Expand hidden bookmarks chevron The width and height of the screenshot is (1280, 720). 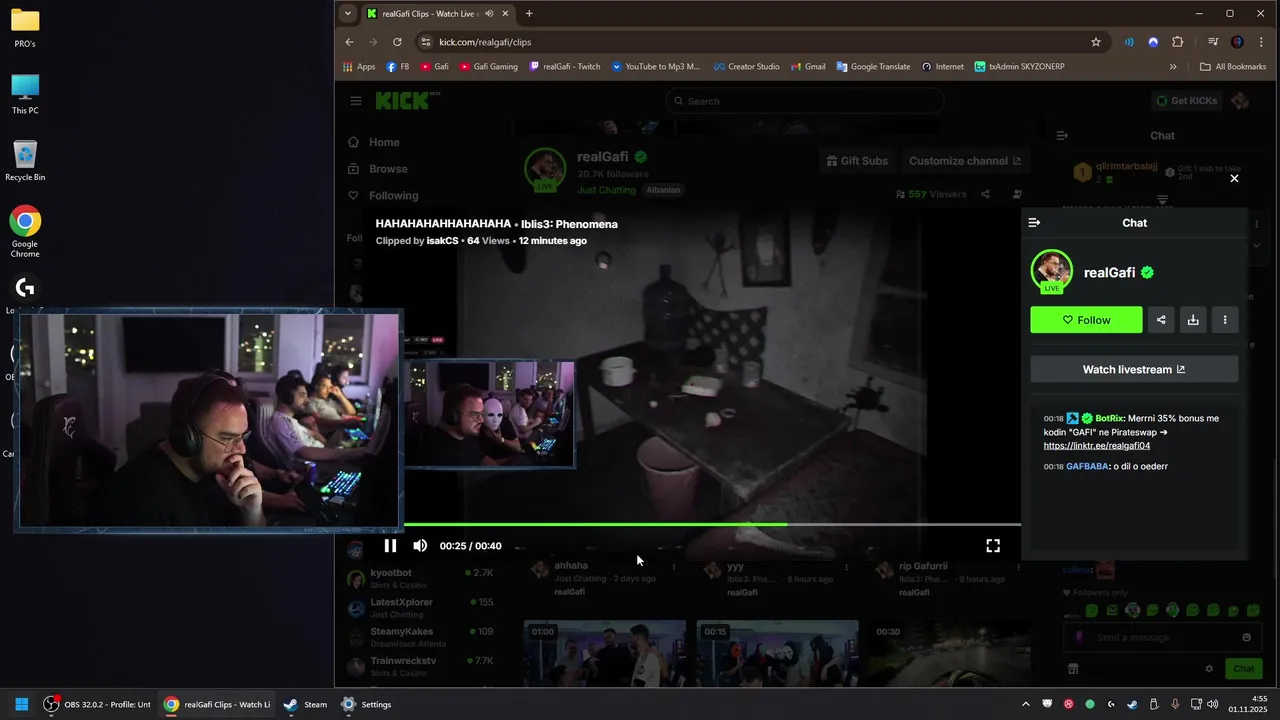pyautogui.click(x=1173, y=66)
